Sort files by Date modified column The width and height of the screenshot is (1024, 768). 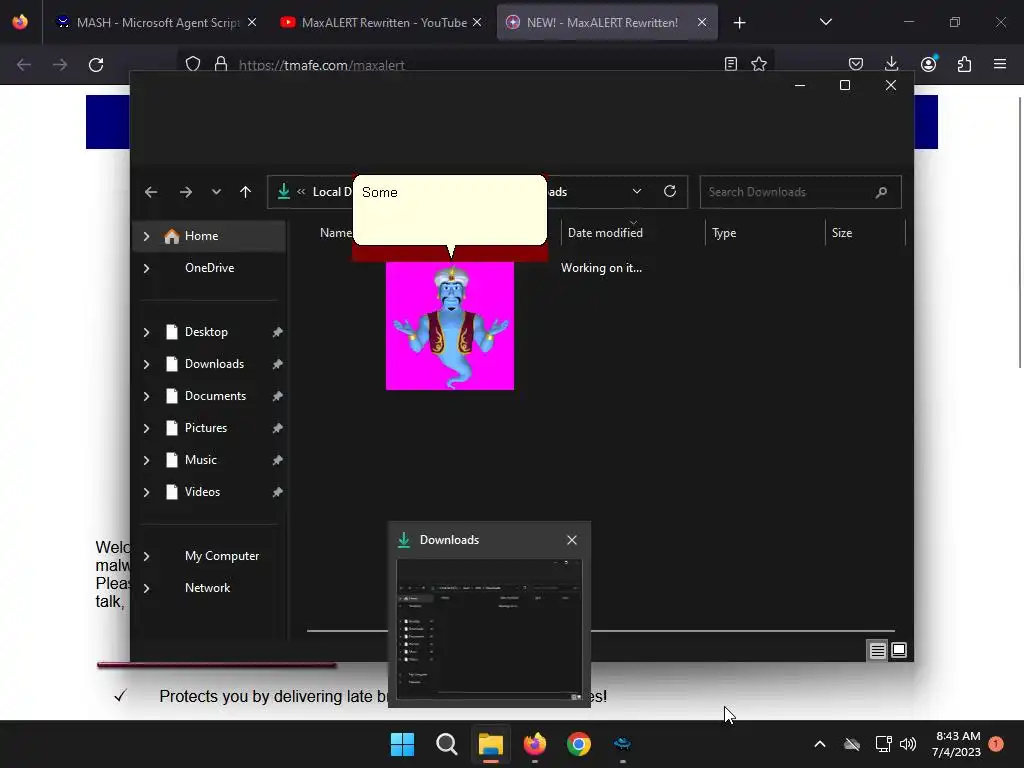(x=632, y=232)
